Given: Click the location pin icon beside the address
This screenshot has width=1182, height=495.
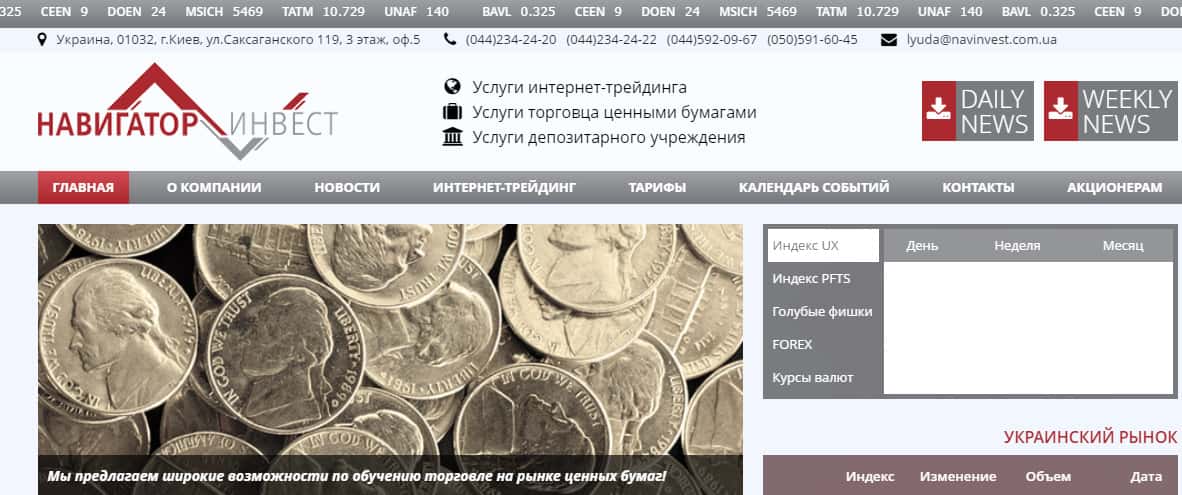Looking at the screenshot, I should pyautogui.click(x=42, y=39).
